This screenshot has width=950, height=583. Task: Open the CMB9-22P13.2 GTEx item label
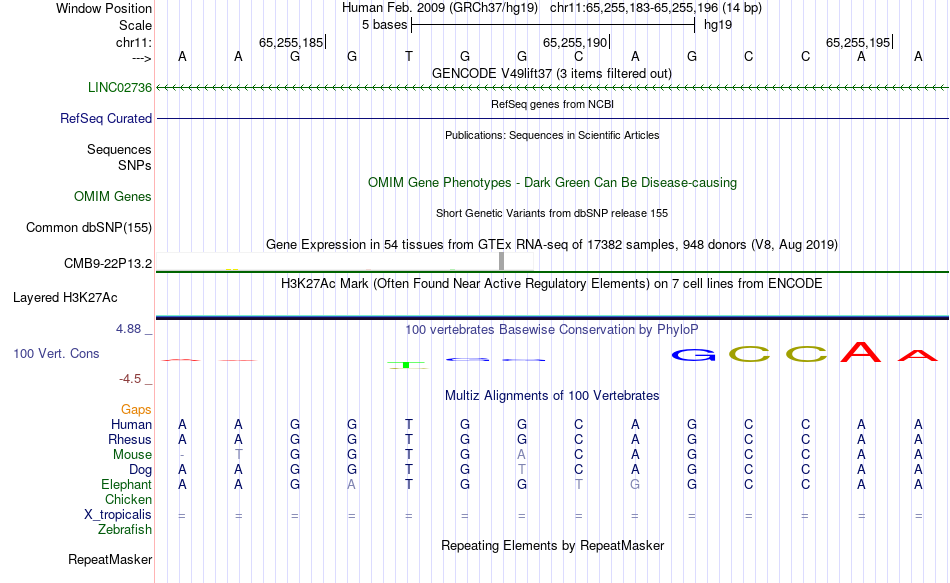click(x=108, y=264)
